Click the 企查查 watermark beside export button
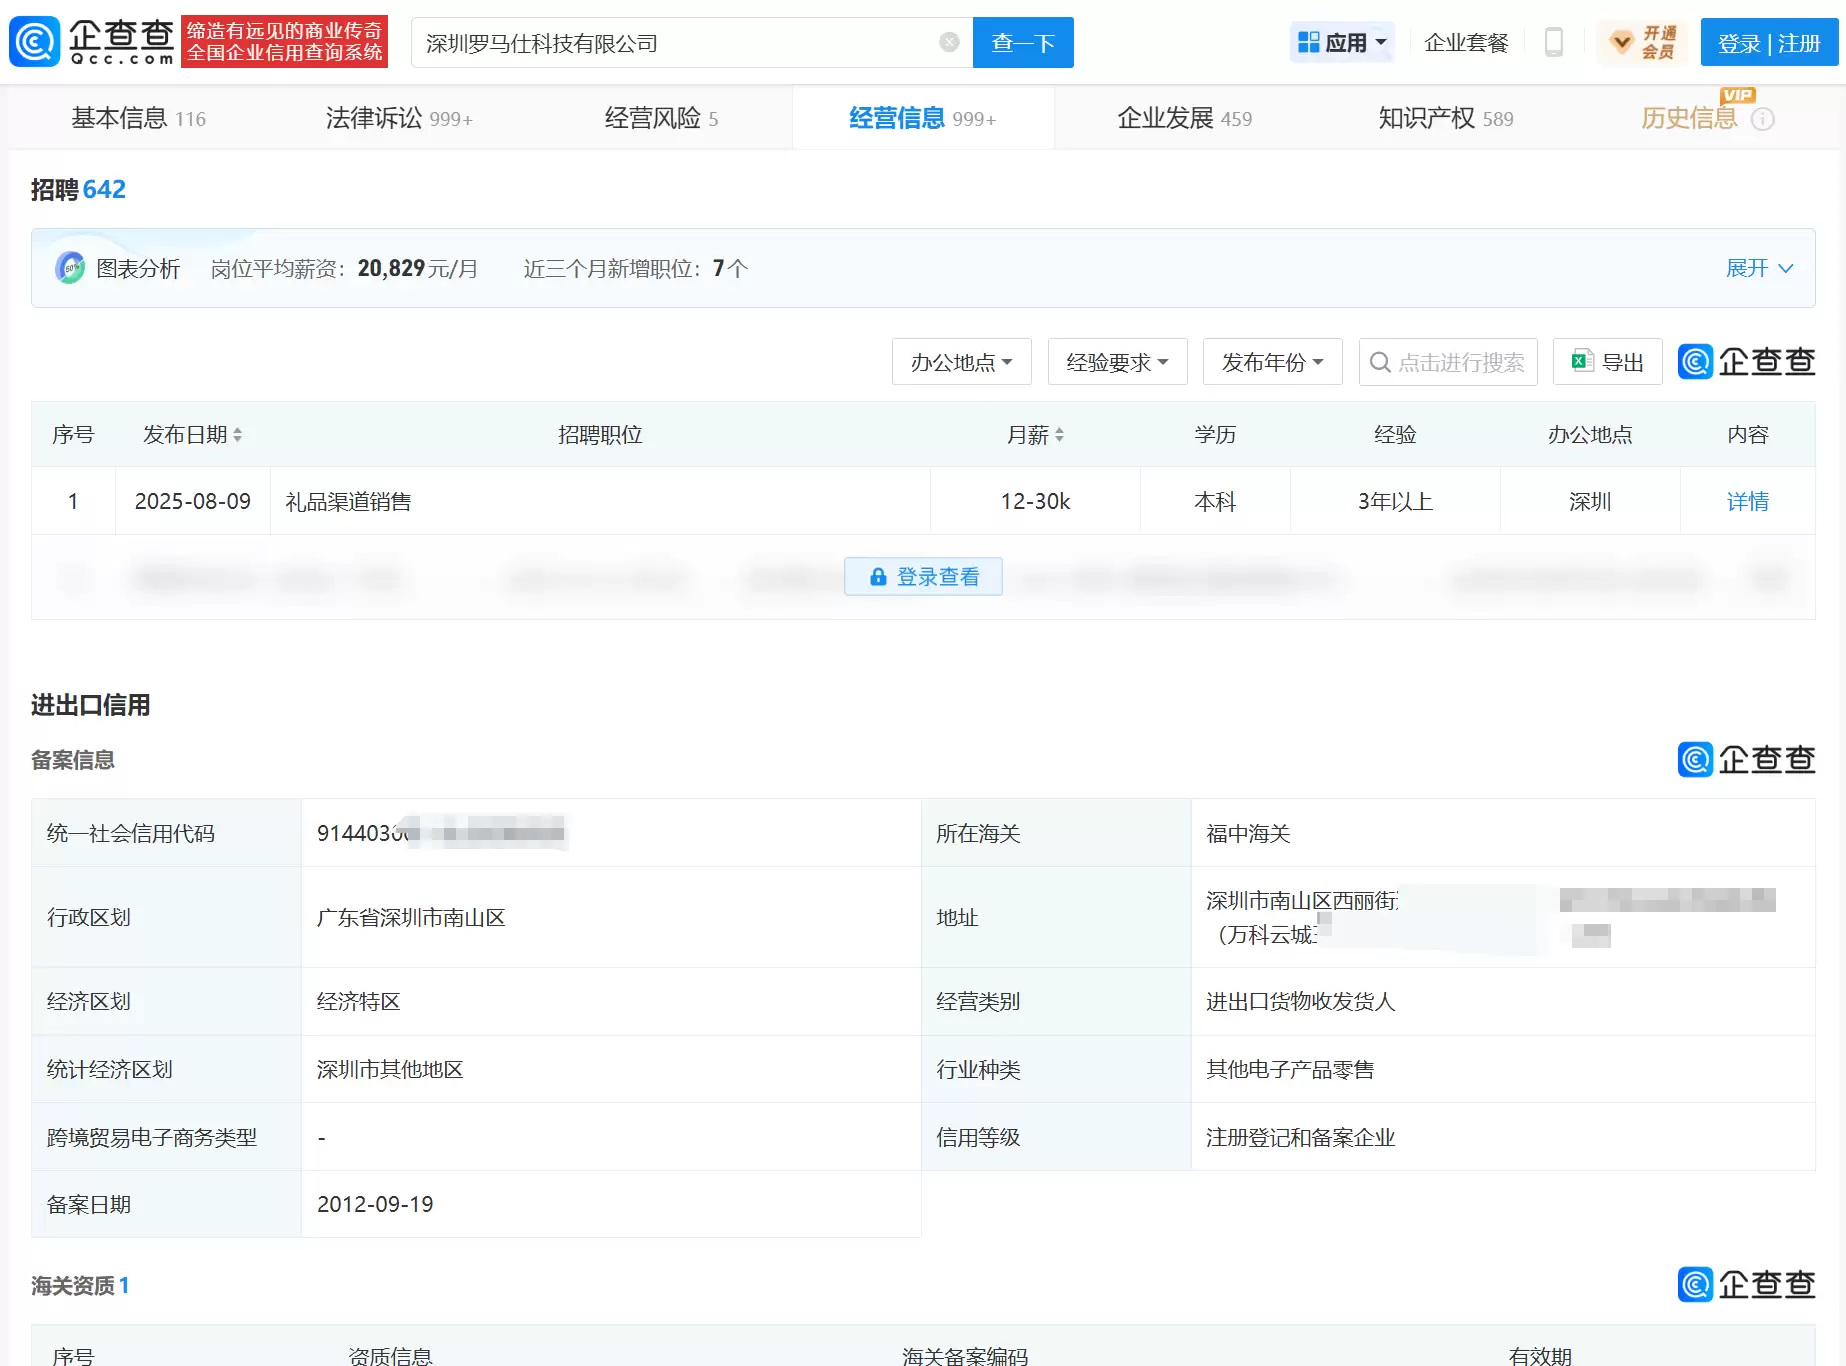1846x1366 pixels. [x=1746, y=361]
